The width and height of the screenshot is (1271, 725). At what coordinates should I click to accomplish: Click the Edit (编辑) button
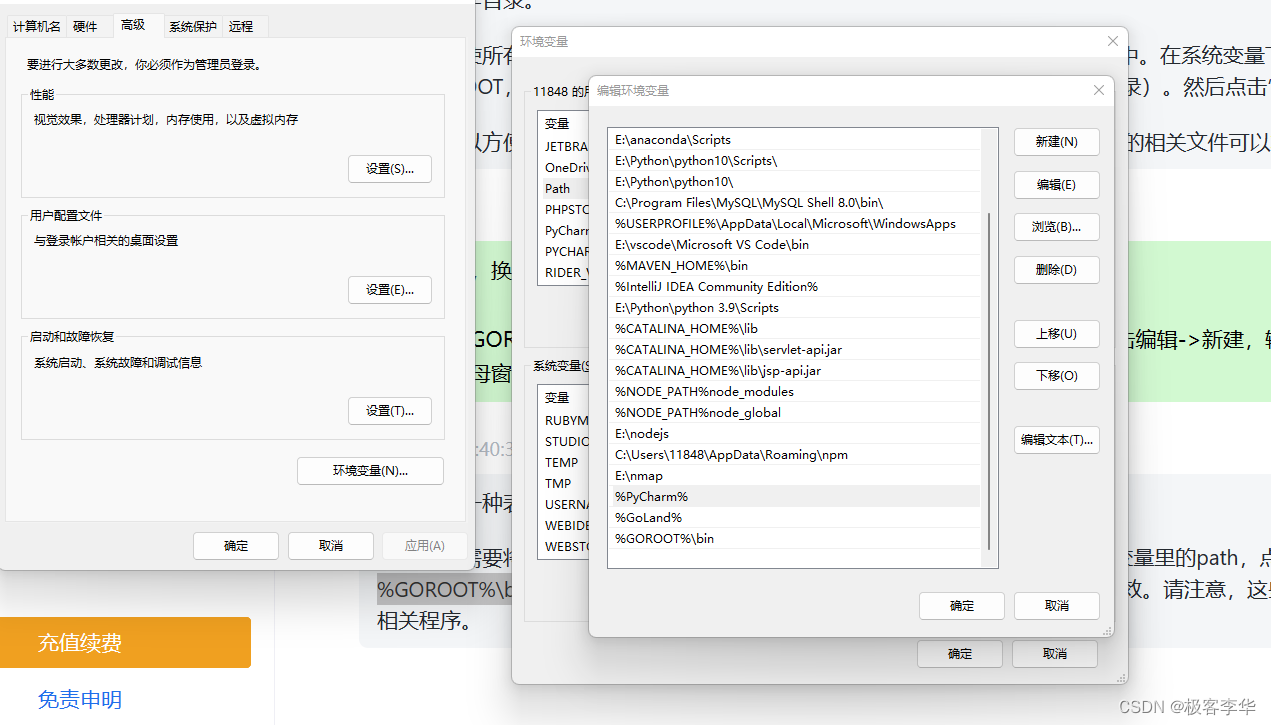pos(1056,185)
